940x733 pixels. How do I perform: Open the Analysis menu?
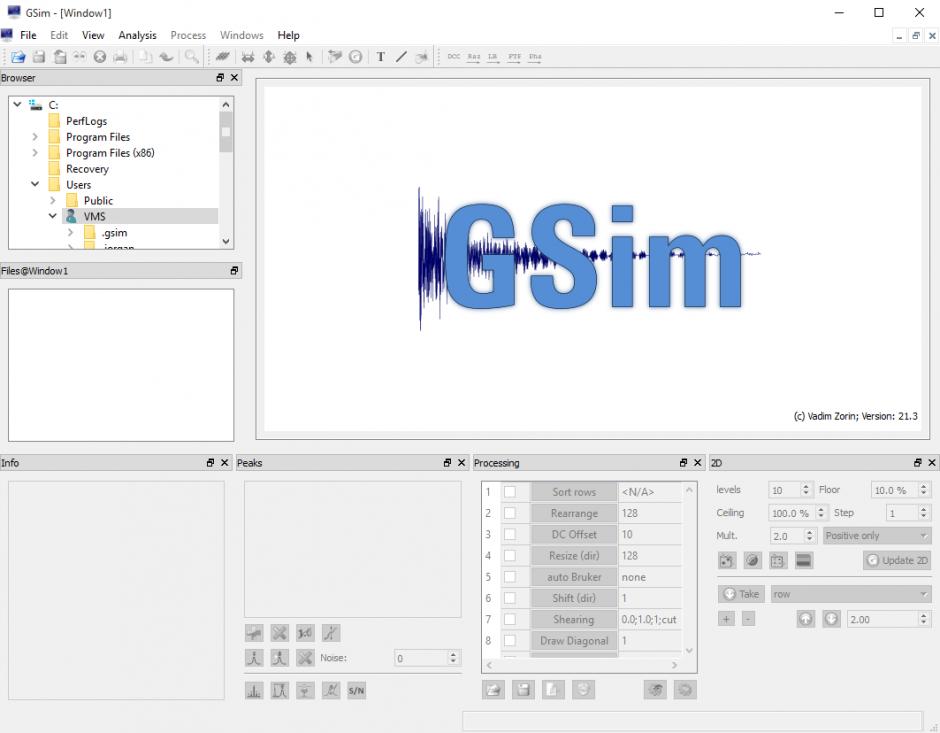coord(137,35)
